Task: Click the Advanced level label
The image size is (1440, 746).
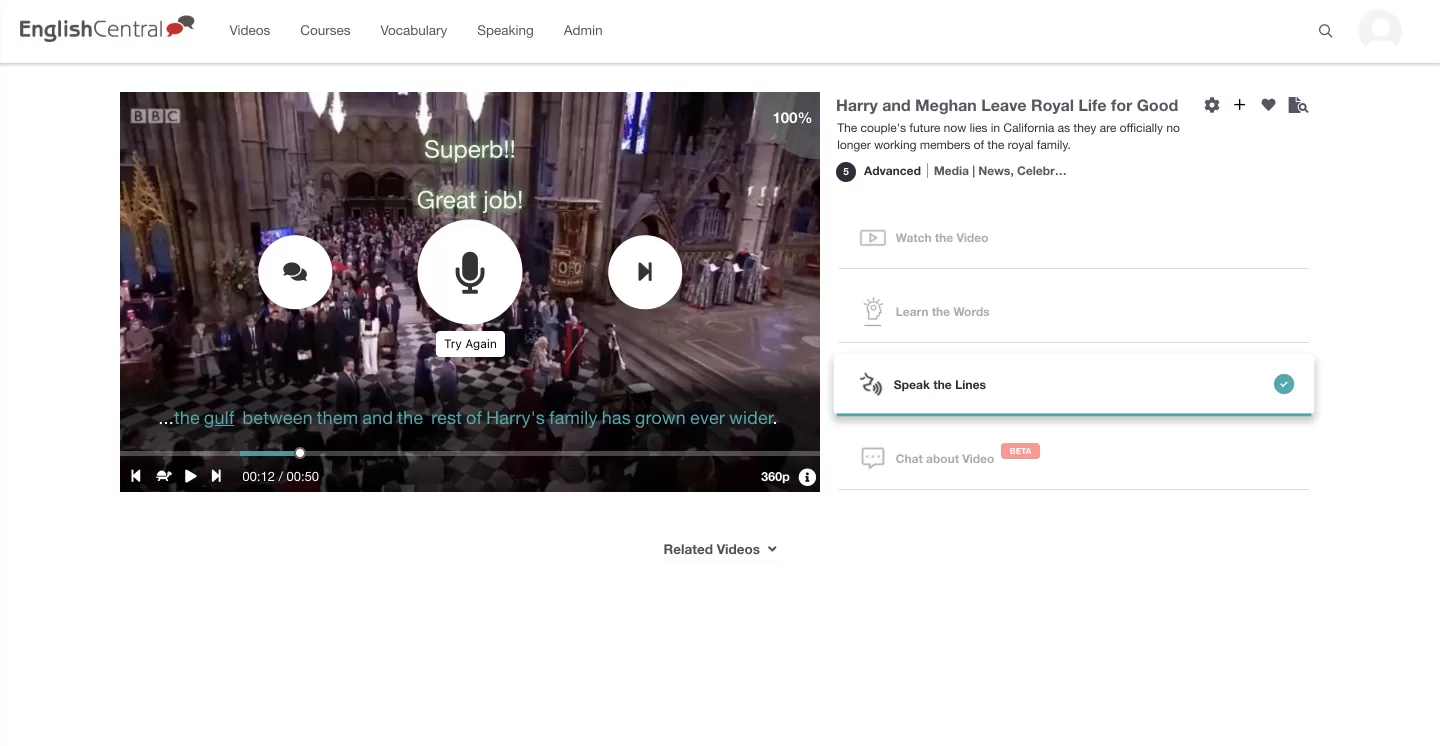Action: [892, 171]
